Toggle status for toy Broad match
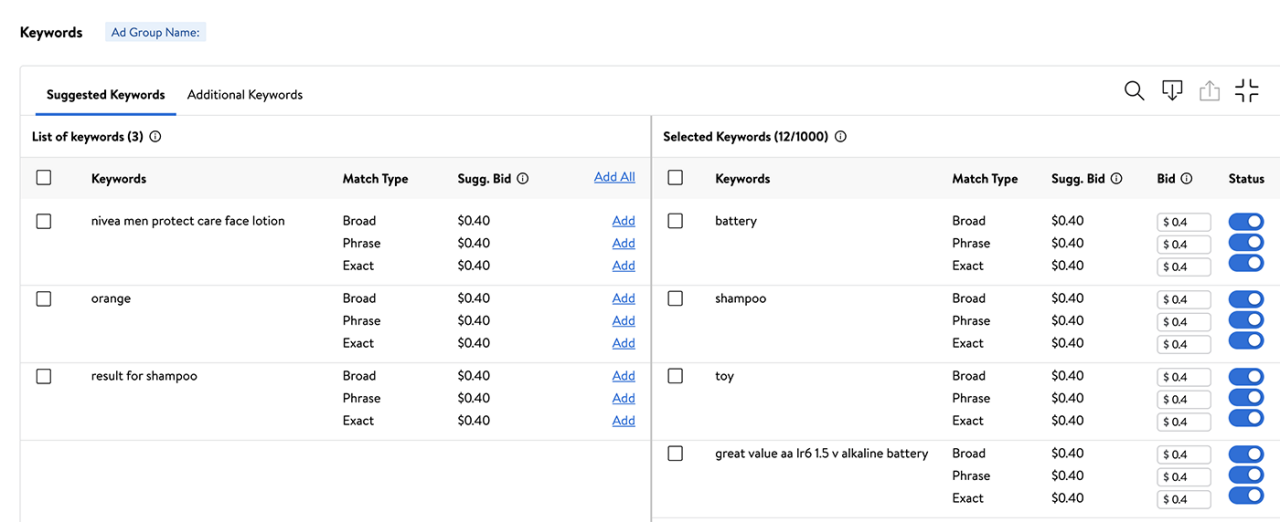Image resolution: width=1280 pixels, height=522 pixels. coord(1246,376)
